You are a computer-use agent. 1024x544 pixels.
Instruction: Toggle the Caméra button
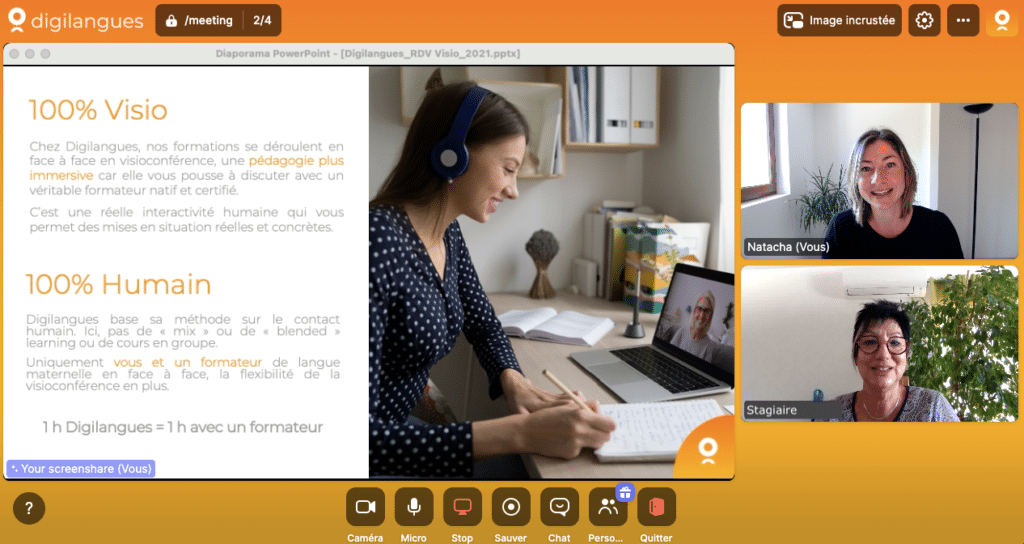365,507
